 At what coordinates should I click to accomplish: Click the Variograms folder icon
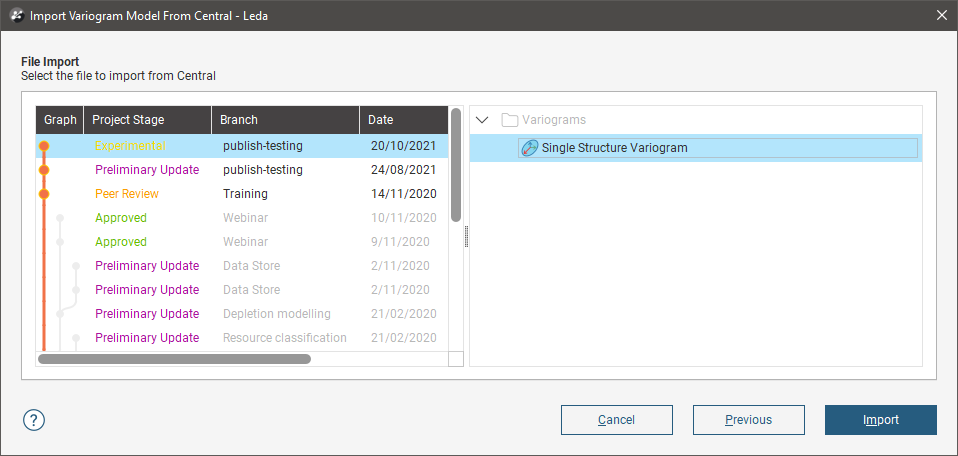[510, 120]
